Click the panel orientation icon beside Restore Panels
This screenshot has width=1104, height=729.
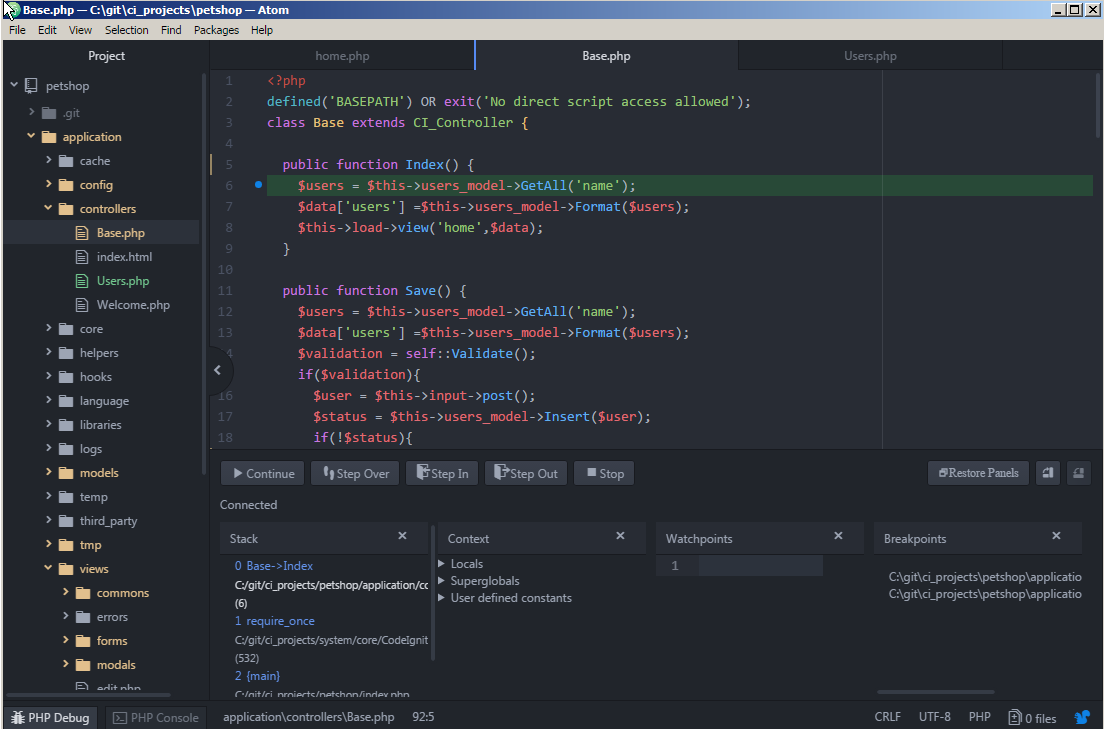click(1046, 472)
